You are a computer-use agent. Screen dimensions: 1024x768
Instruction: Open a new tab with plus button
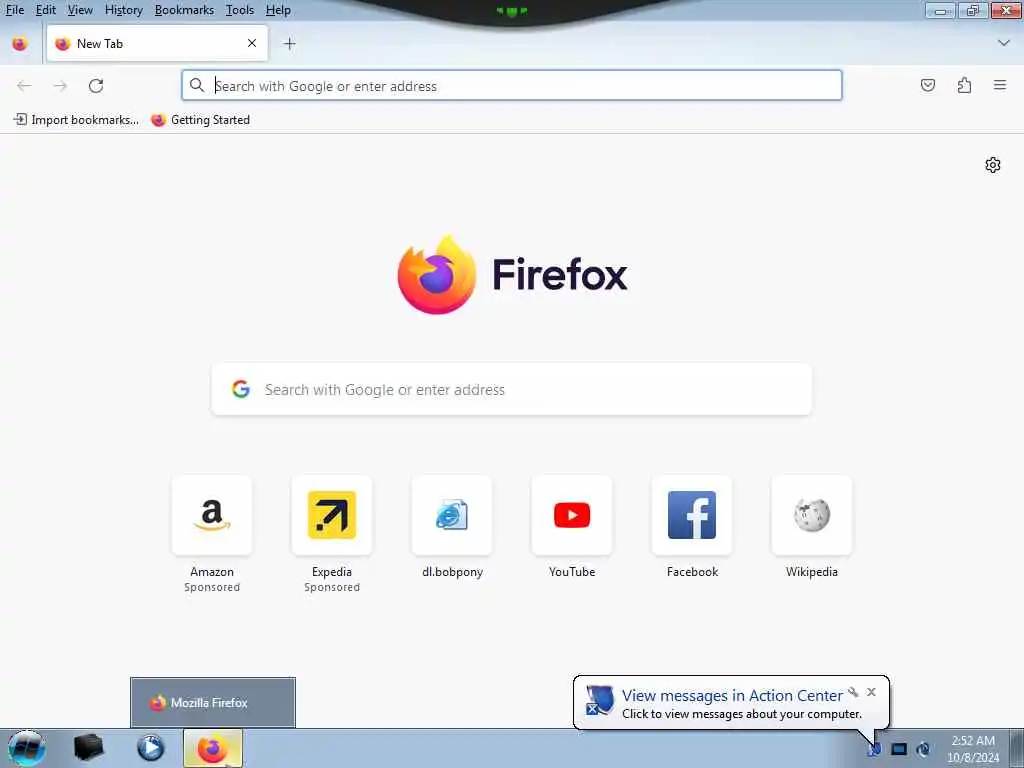(289, 44)
